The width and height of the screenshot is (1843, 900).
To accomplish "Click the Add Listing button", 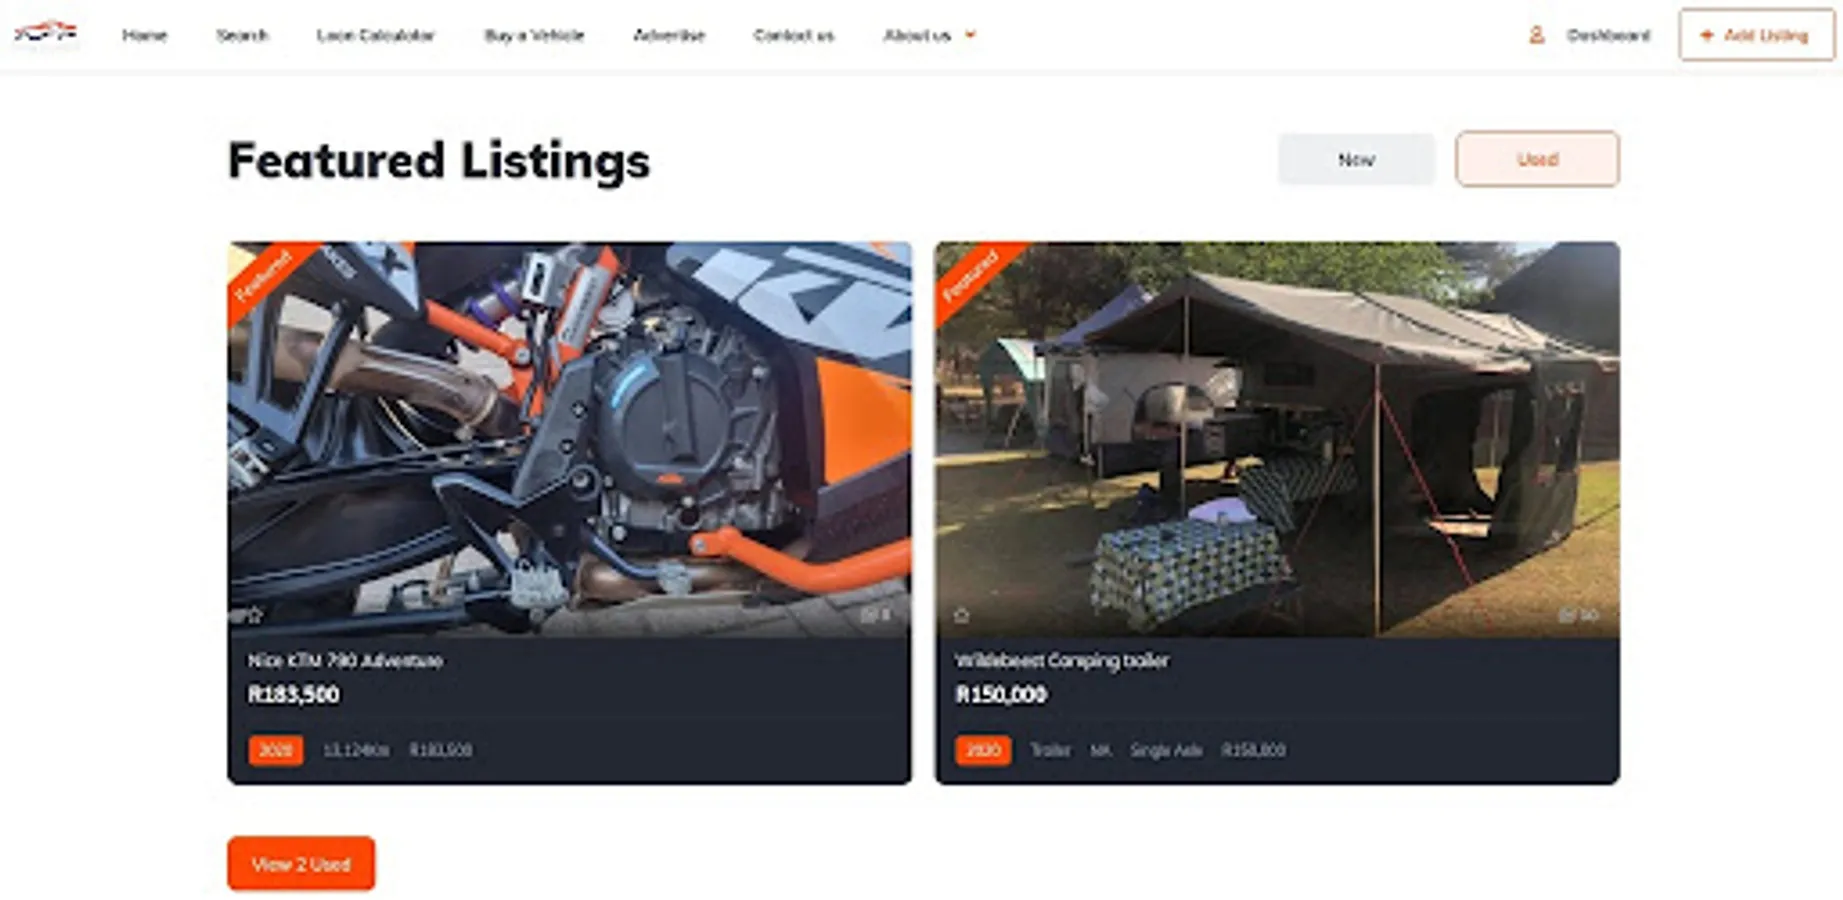I will pos(1756,35).
